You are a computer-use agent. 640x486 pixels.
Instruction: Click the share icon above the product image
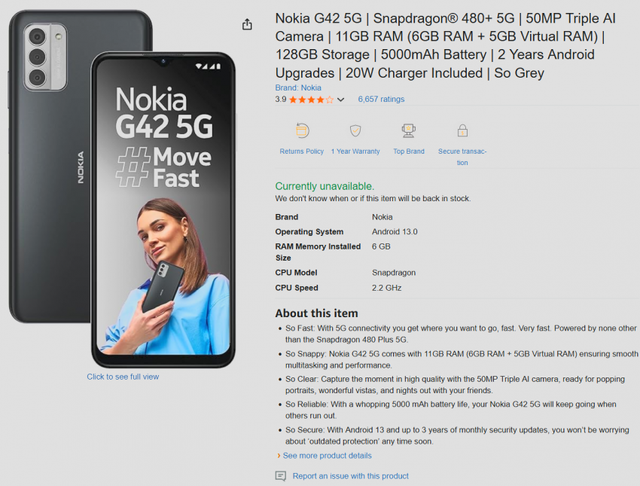(247, 24)
